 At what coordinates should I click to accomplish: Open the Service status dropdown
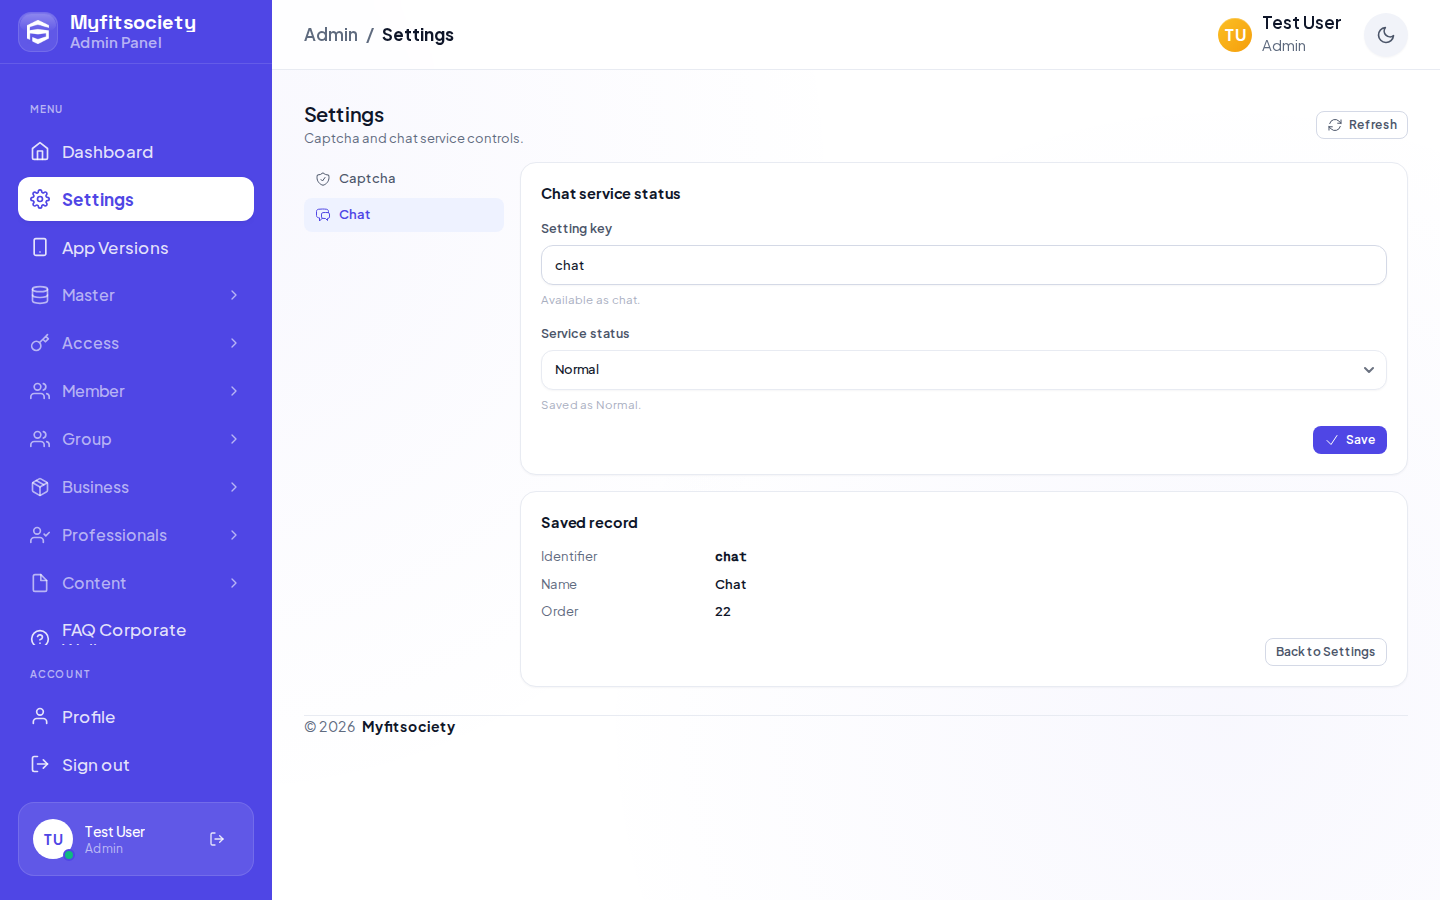(963, 370)
